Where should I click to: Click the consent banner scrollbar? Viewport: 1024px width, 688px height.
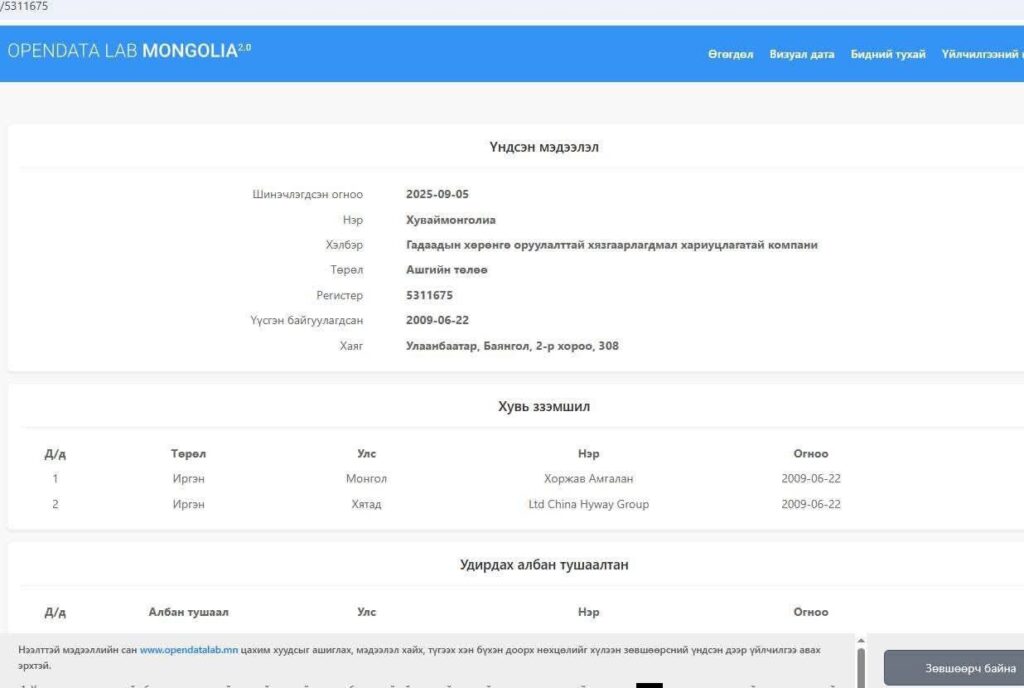click(x=861, y=667)
